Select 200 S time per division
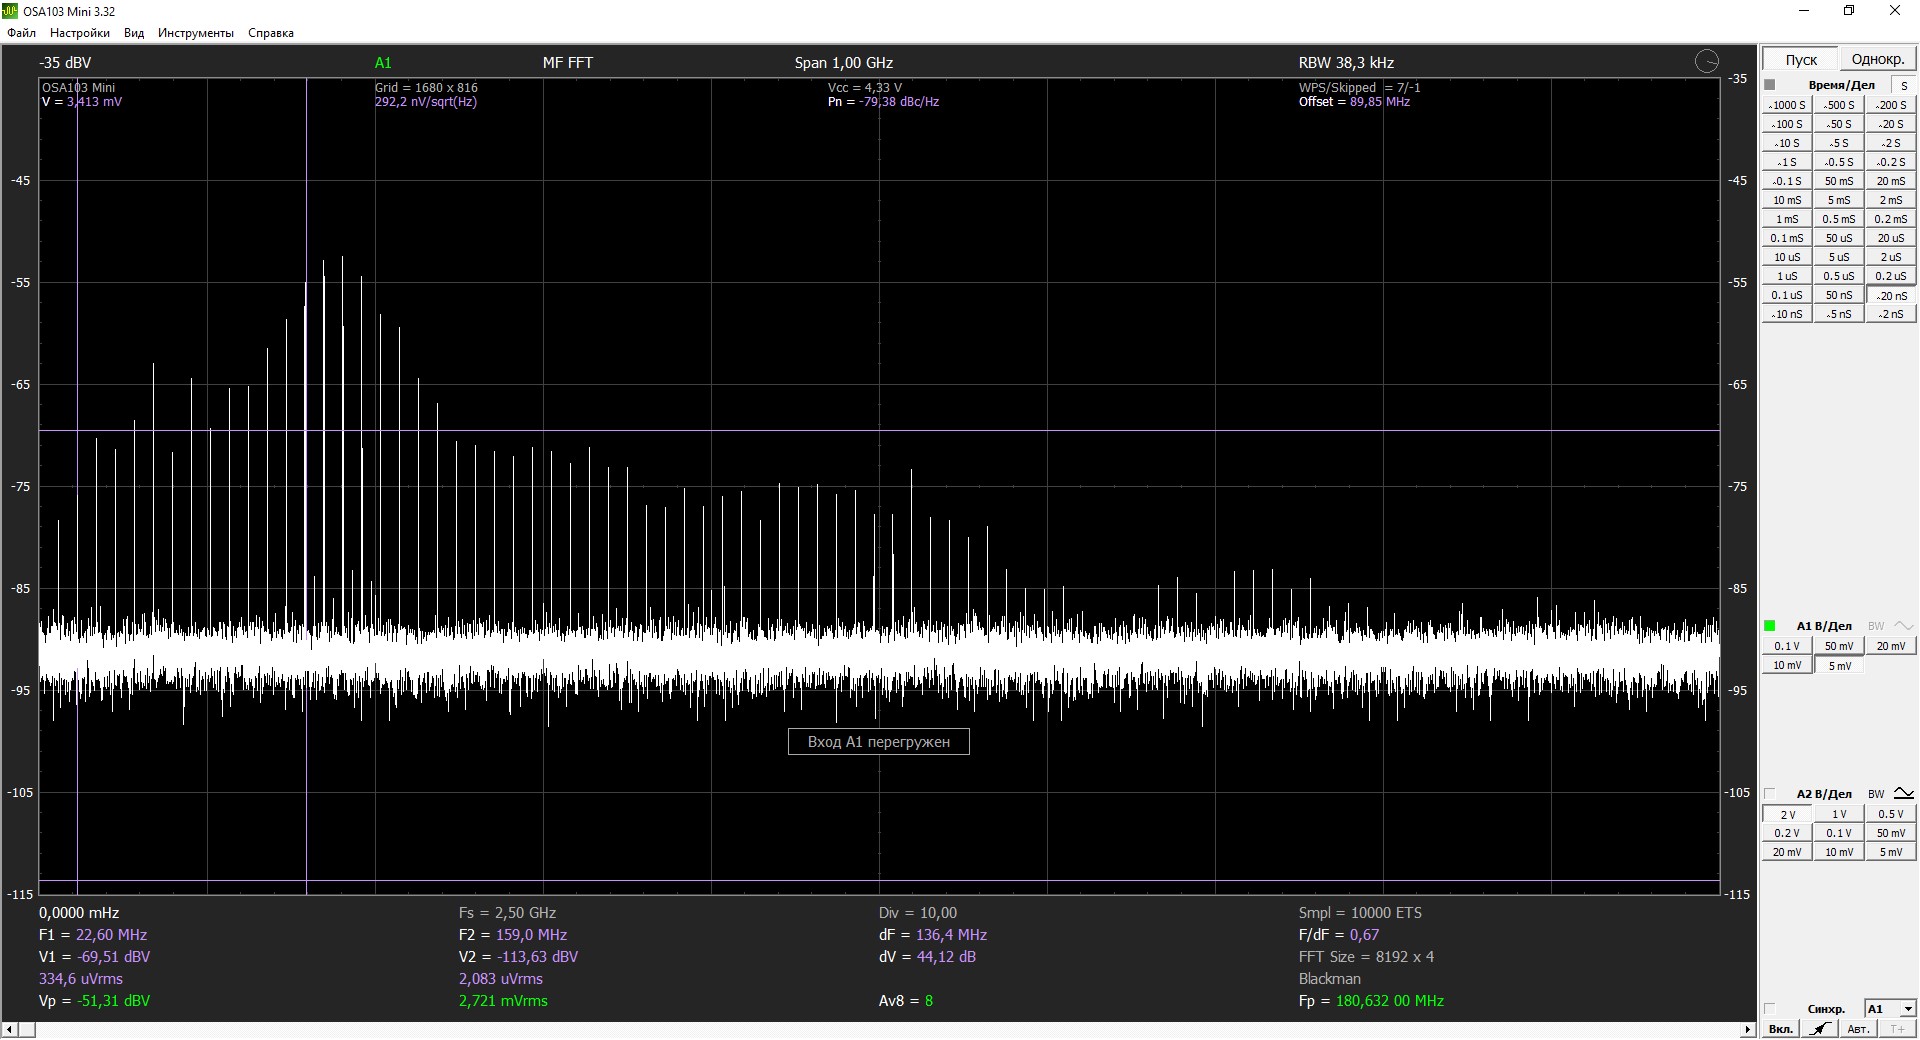This screenshot has height=1040, width=1920. [1891, 105]
